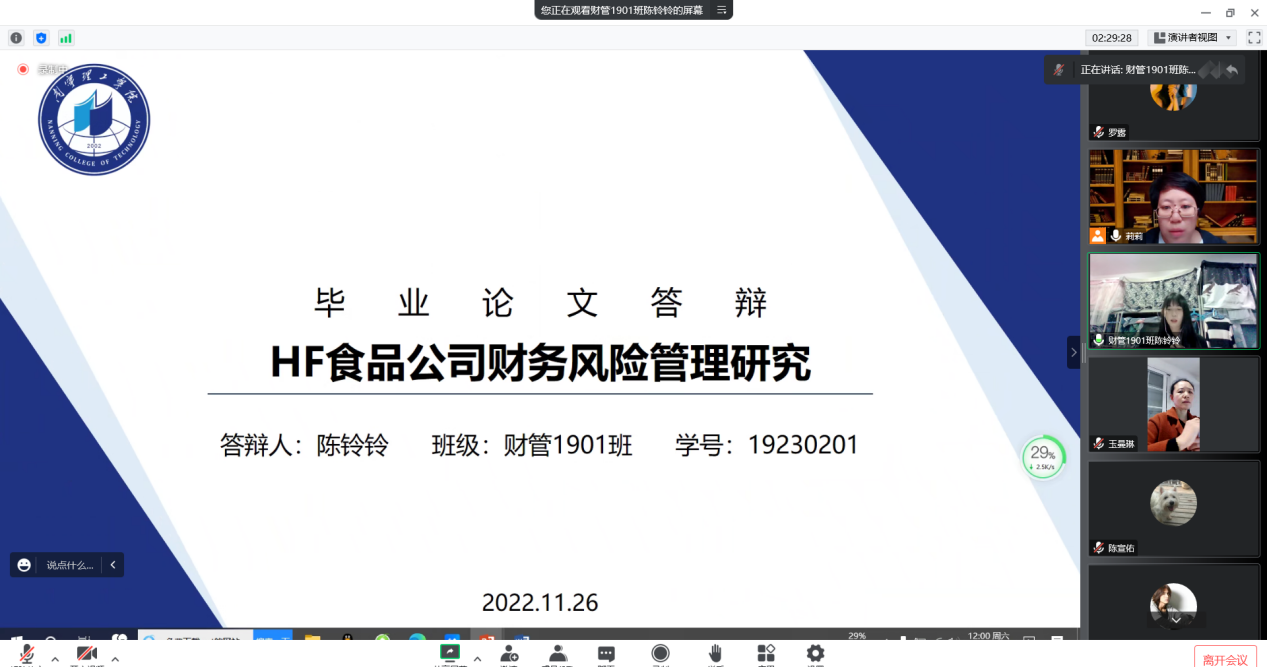Click the green share screen button
The width and height of the screenshot is (1267, 667).
pos(450,653)
